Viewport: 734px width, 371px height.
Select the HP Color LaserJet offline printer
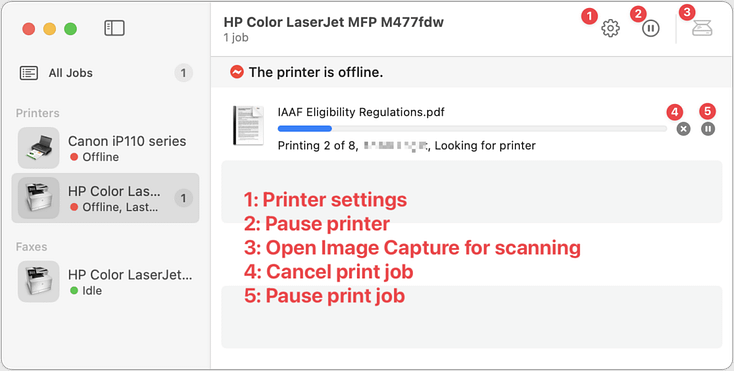(x=106, y=198)
